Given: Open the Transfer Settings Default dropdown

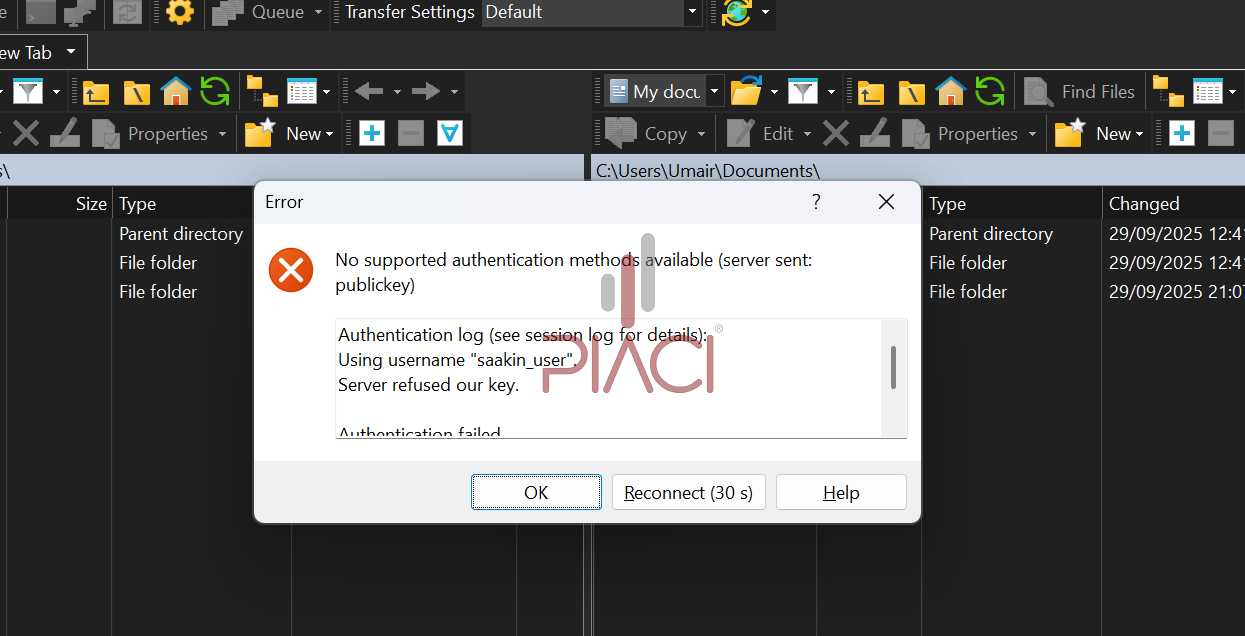Looking at the screenshot, I should click(693, 12).
